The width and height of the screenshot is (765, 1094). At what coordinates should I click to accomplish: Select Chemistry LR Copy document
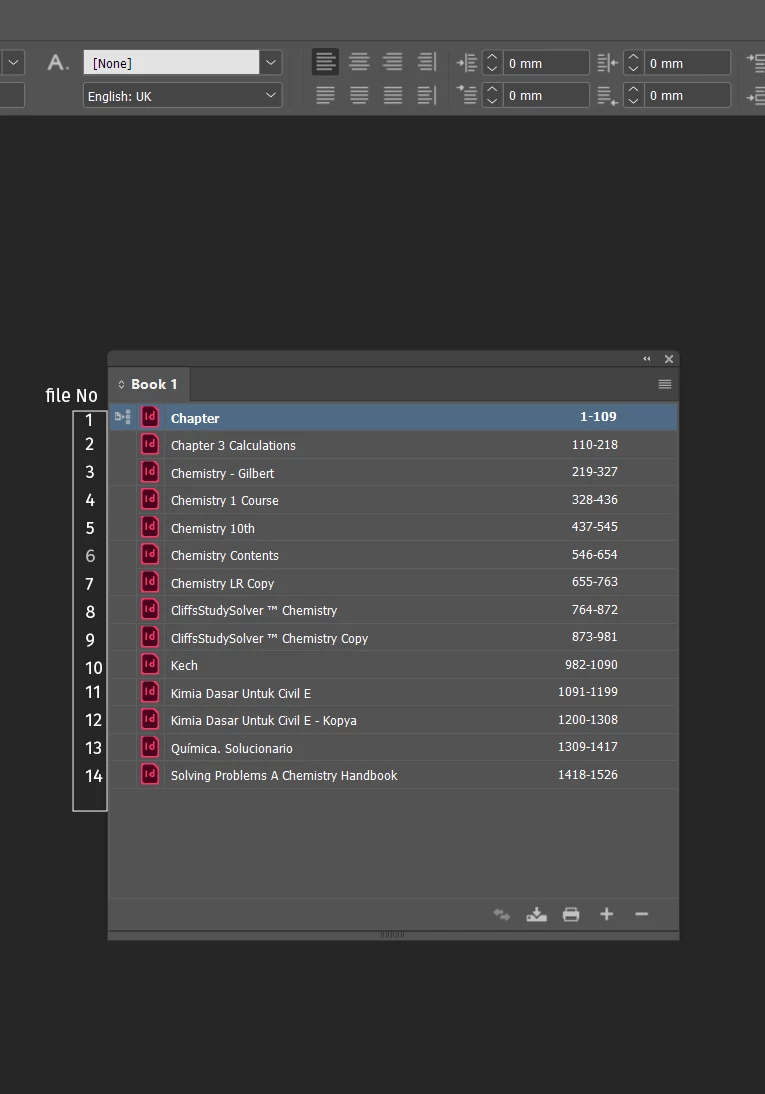(x=393, y=583)
